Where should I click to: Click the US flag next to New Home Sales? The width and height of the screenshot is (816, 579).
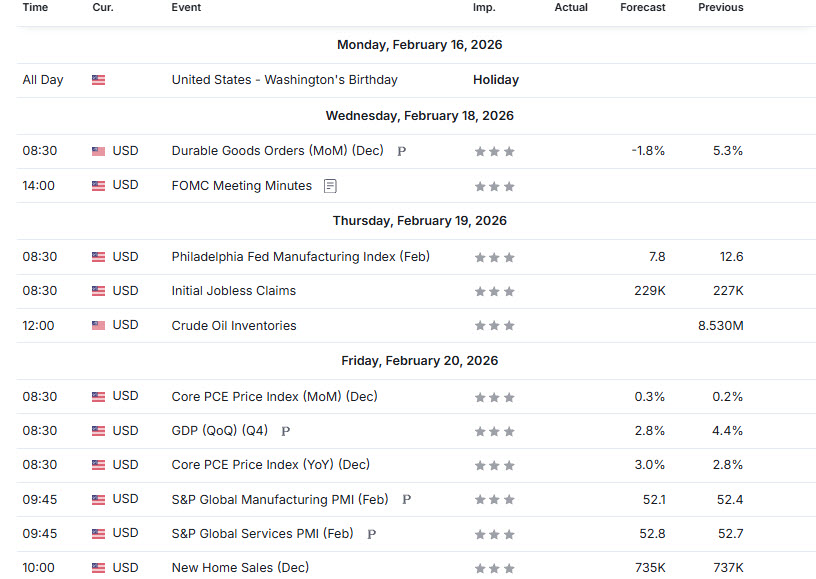coord(98,568)
